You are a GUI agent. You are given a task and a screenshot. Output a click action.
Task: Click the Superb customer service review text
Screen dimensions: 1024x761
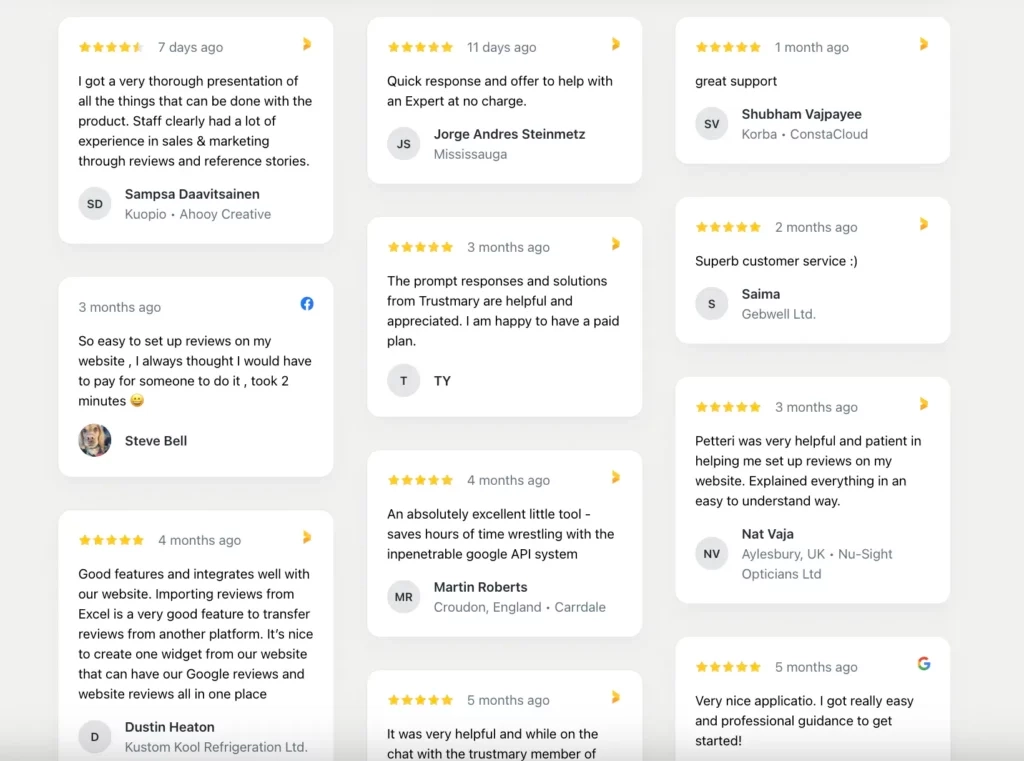(x=776, y=261)
